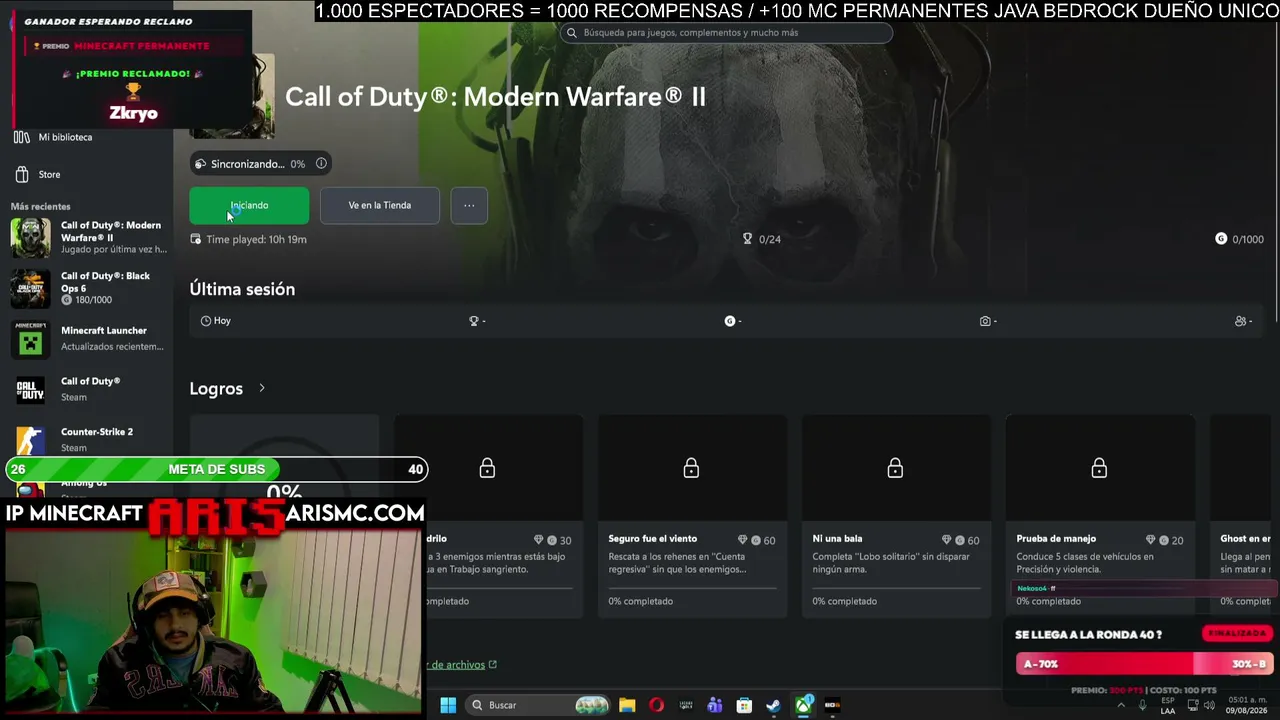This screenshot has height=720, width=1280.
Task: Click the Más recientes sidebar label
Action: (x=41, y=206)
